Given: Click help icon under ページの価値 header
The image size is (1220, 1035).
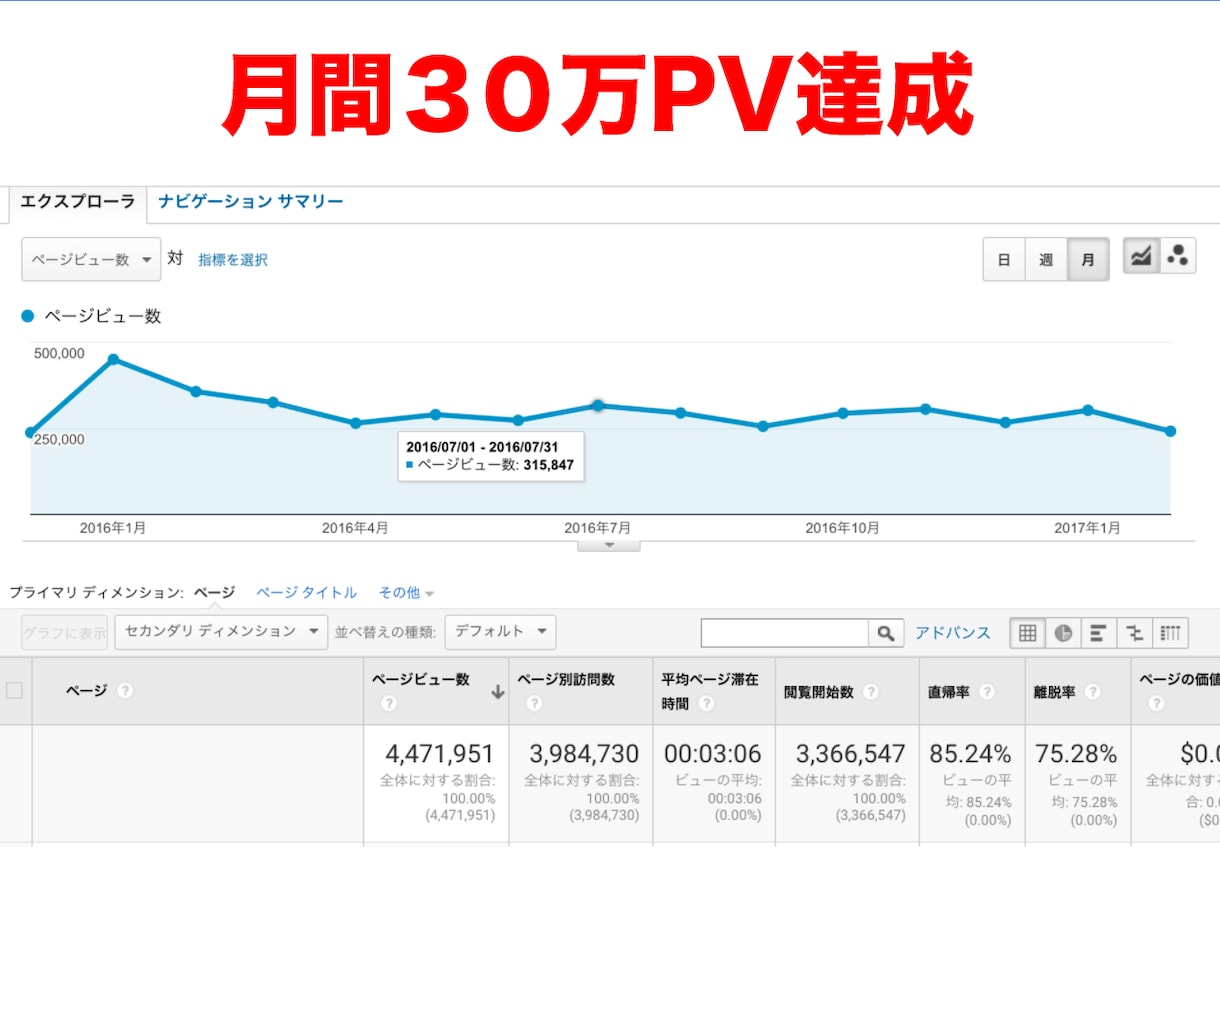Looking at the screenshot, I should tap(1156, 704).
